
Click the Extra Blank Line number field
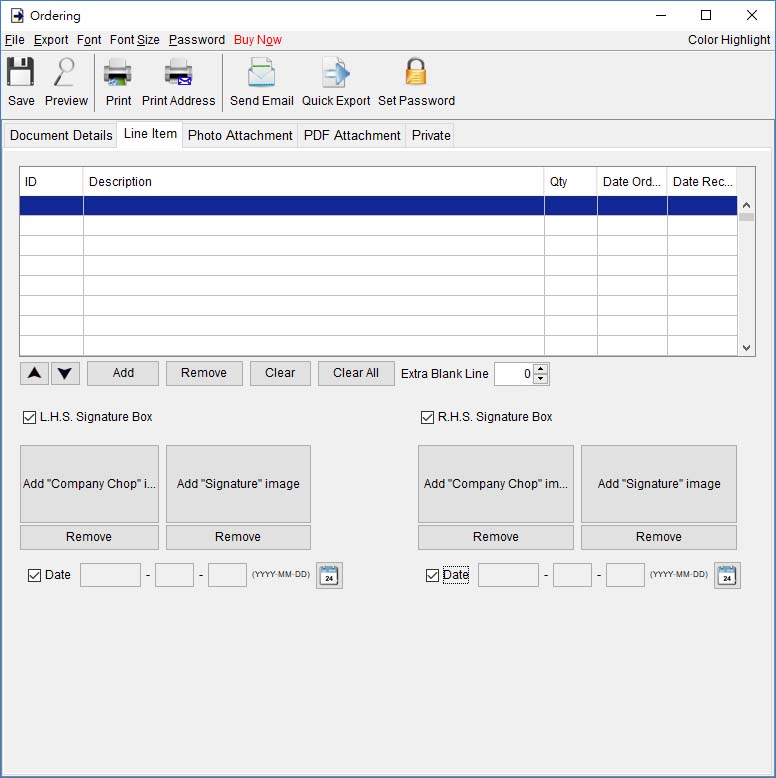pos(514,374)
